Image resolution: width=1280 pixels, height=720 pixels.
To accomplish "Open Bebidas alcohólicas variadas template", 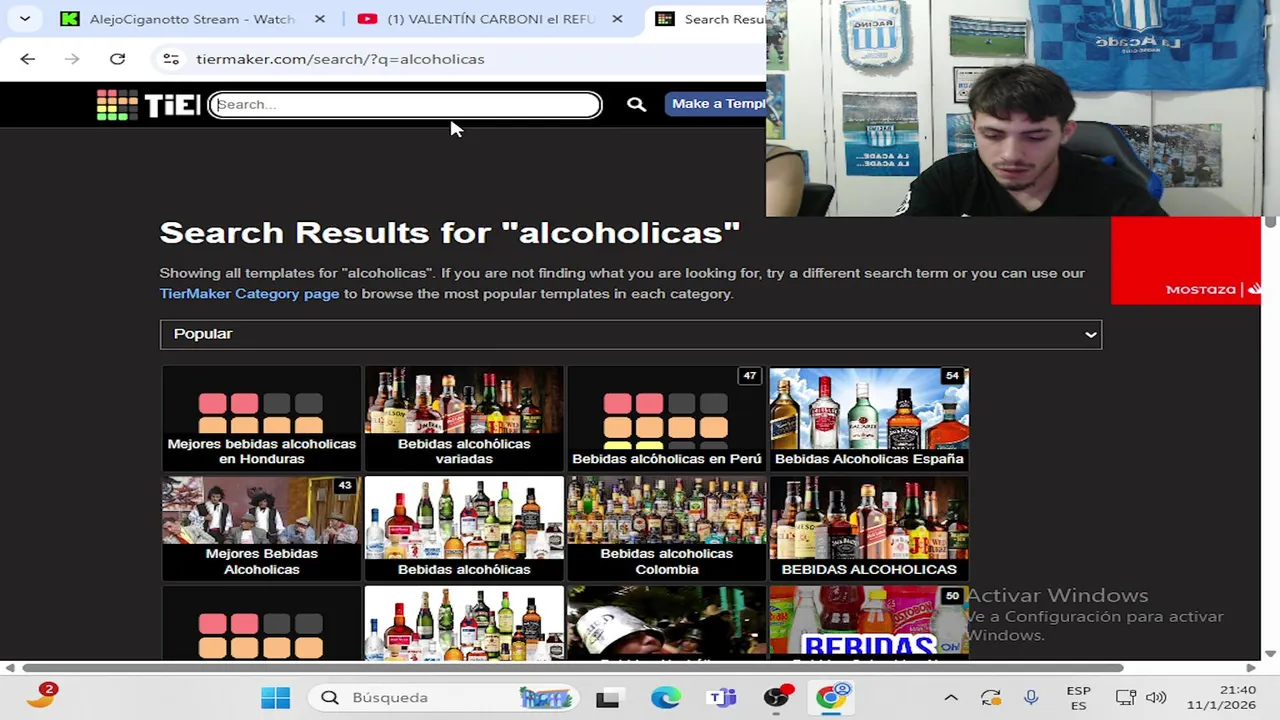I will 464,418.
